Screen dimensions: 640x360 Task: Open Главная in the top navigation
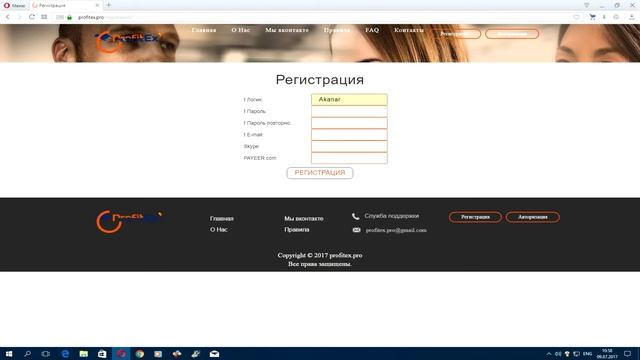pyautogui.click(x=204, y=30)
